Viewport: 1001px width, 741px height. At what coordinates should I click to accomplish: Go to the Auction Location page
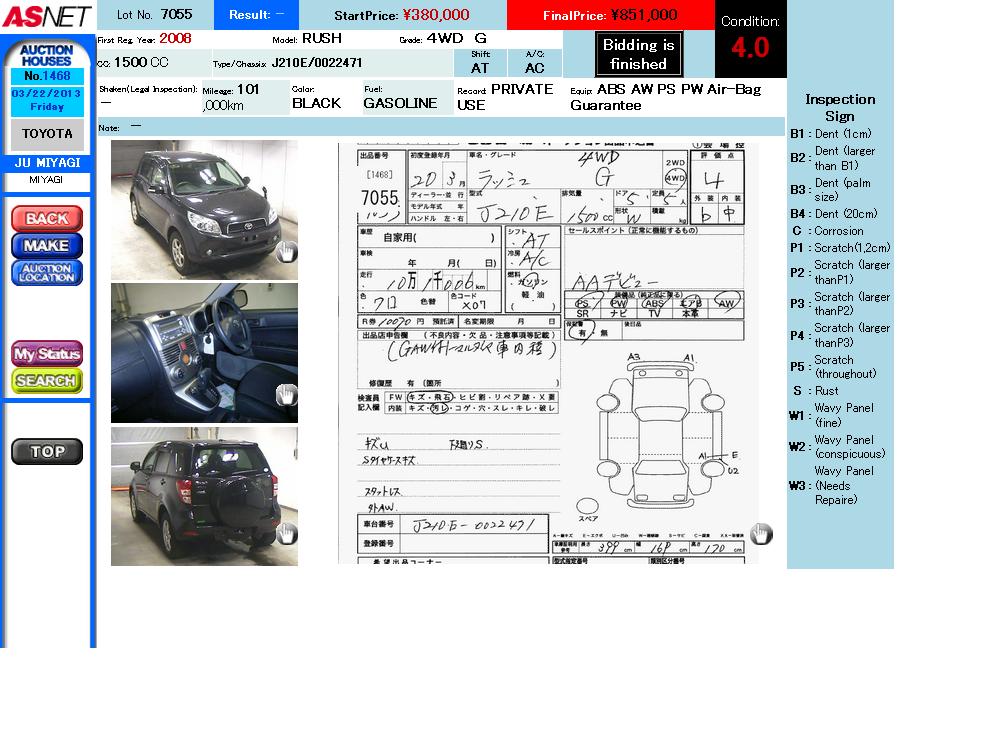(47, 273)
